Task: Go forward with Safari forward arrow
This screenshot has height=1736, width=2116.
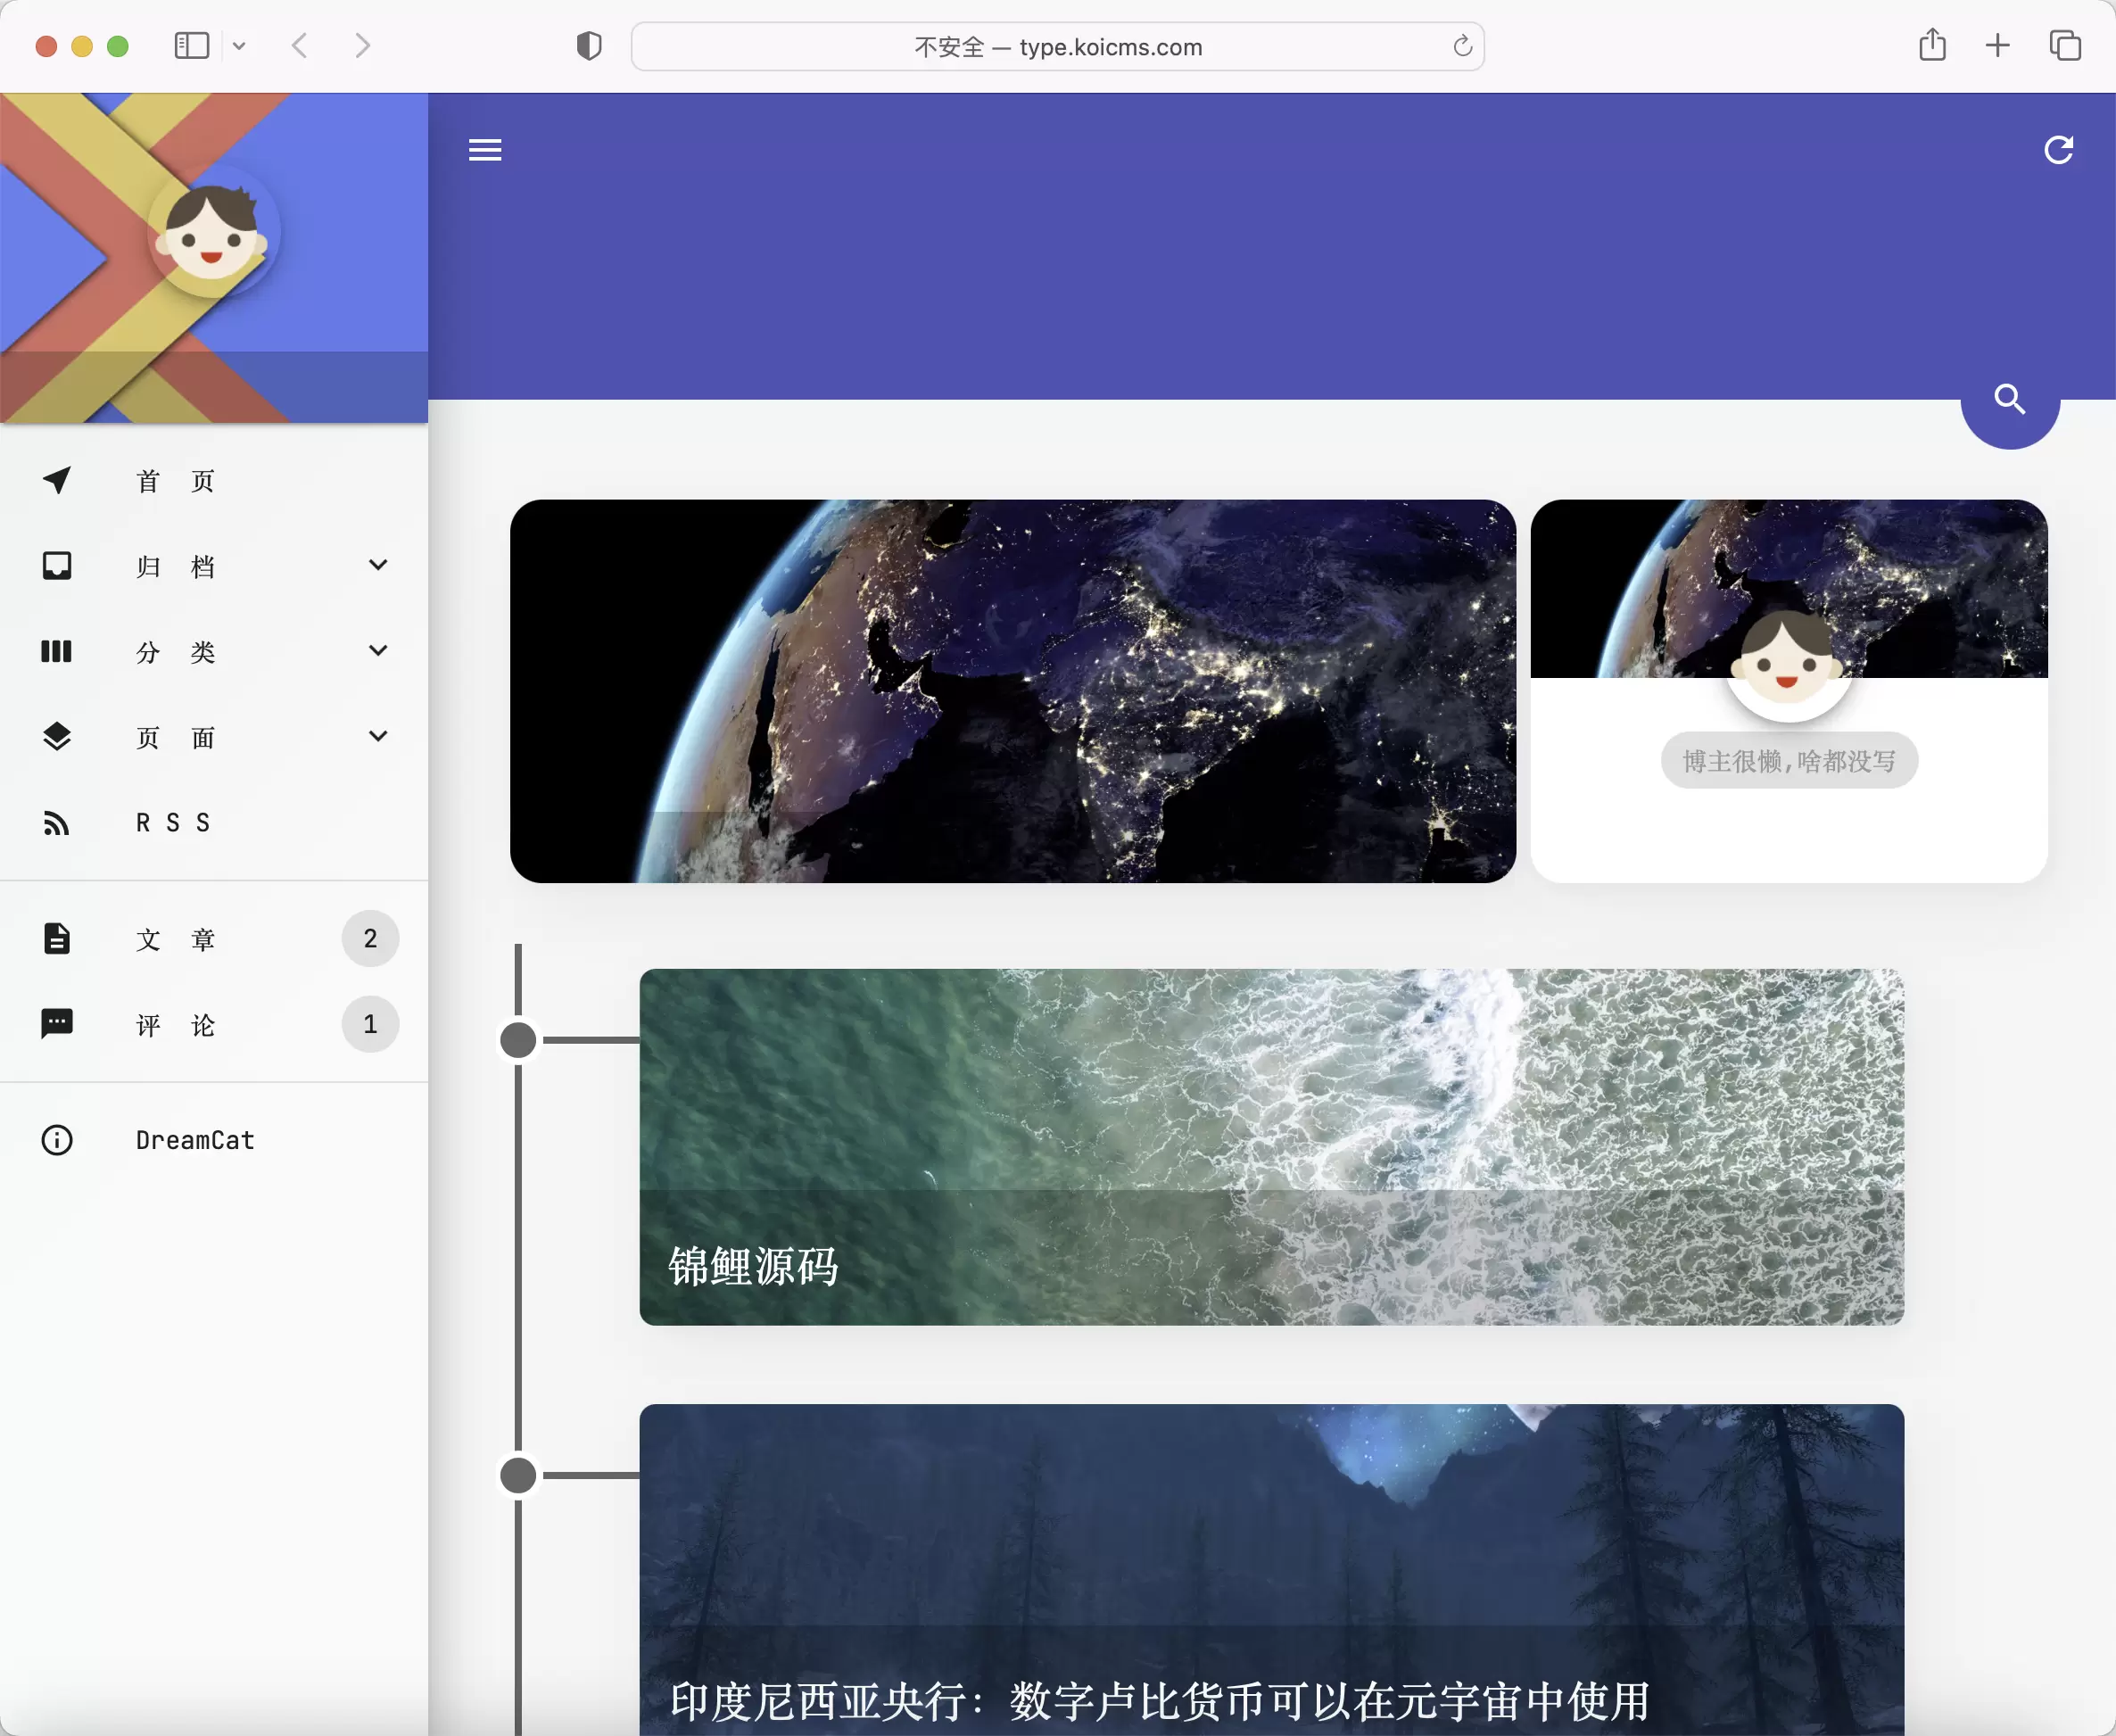Action: (362, 46)
